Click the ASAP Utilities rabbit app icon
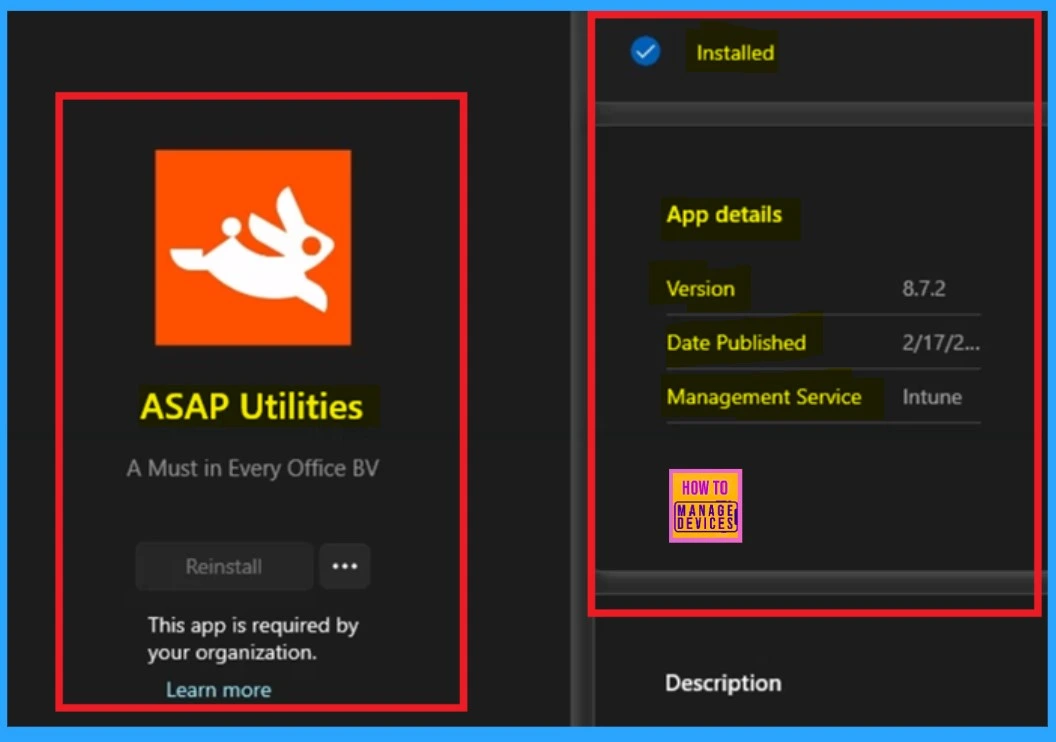The width and height of the screenshot is (1056, 742). 253,247
